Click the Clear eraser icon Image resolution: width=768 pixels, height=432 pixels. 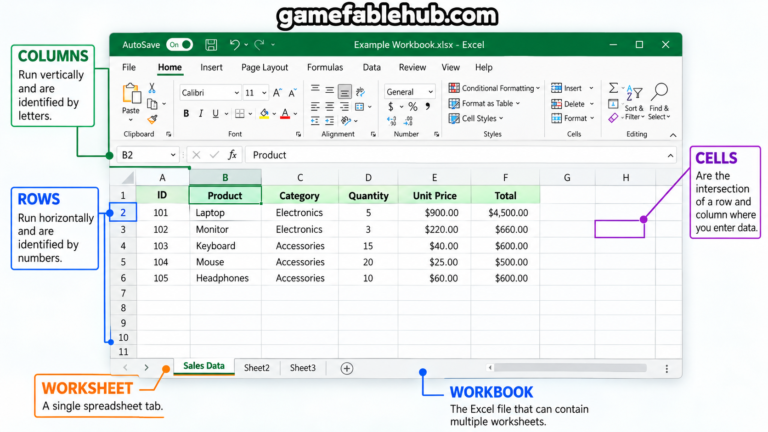[613, 118]
